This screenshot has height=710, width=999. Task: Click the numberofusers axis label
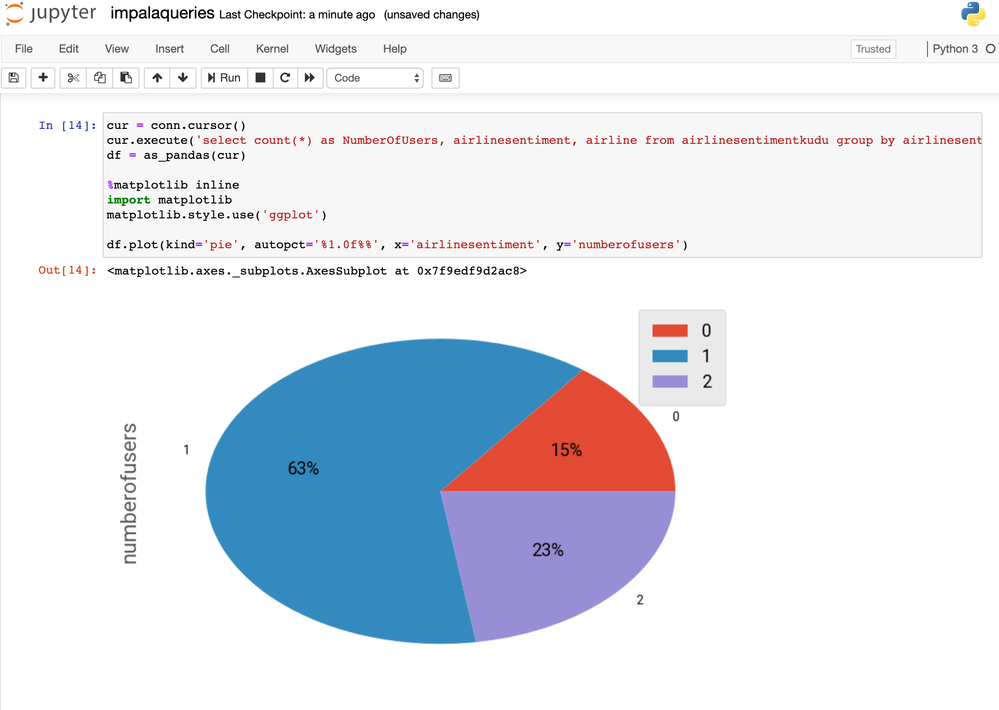(x=129, y=493)
